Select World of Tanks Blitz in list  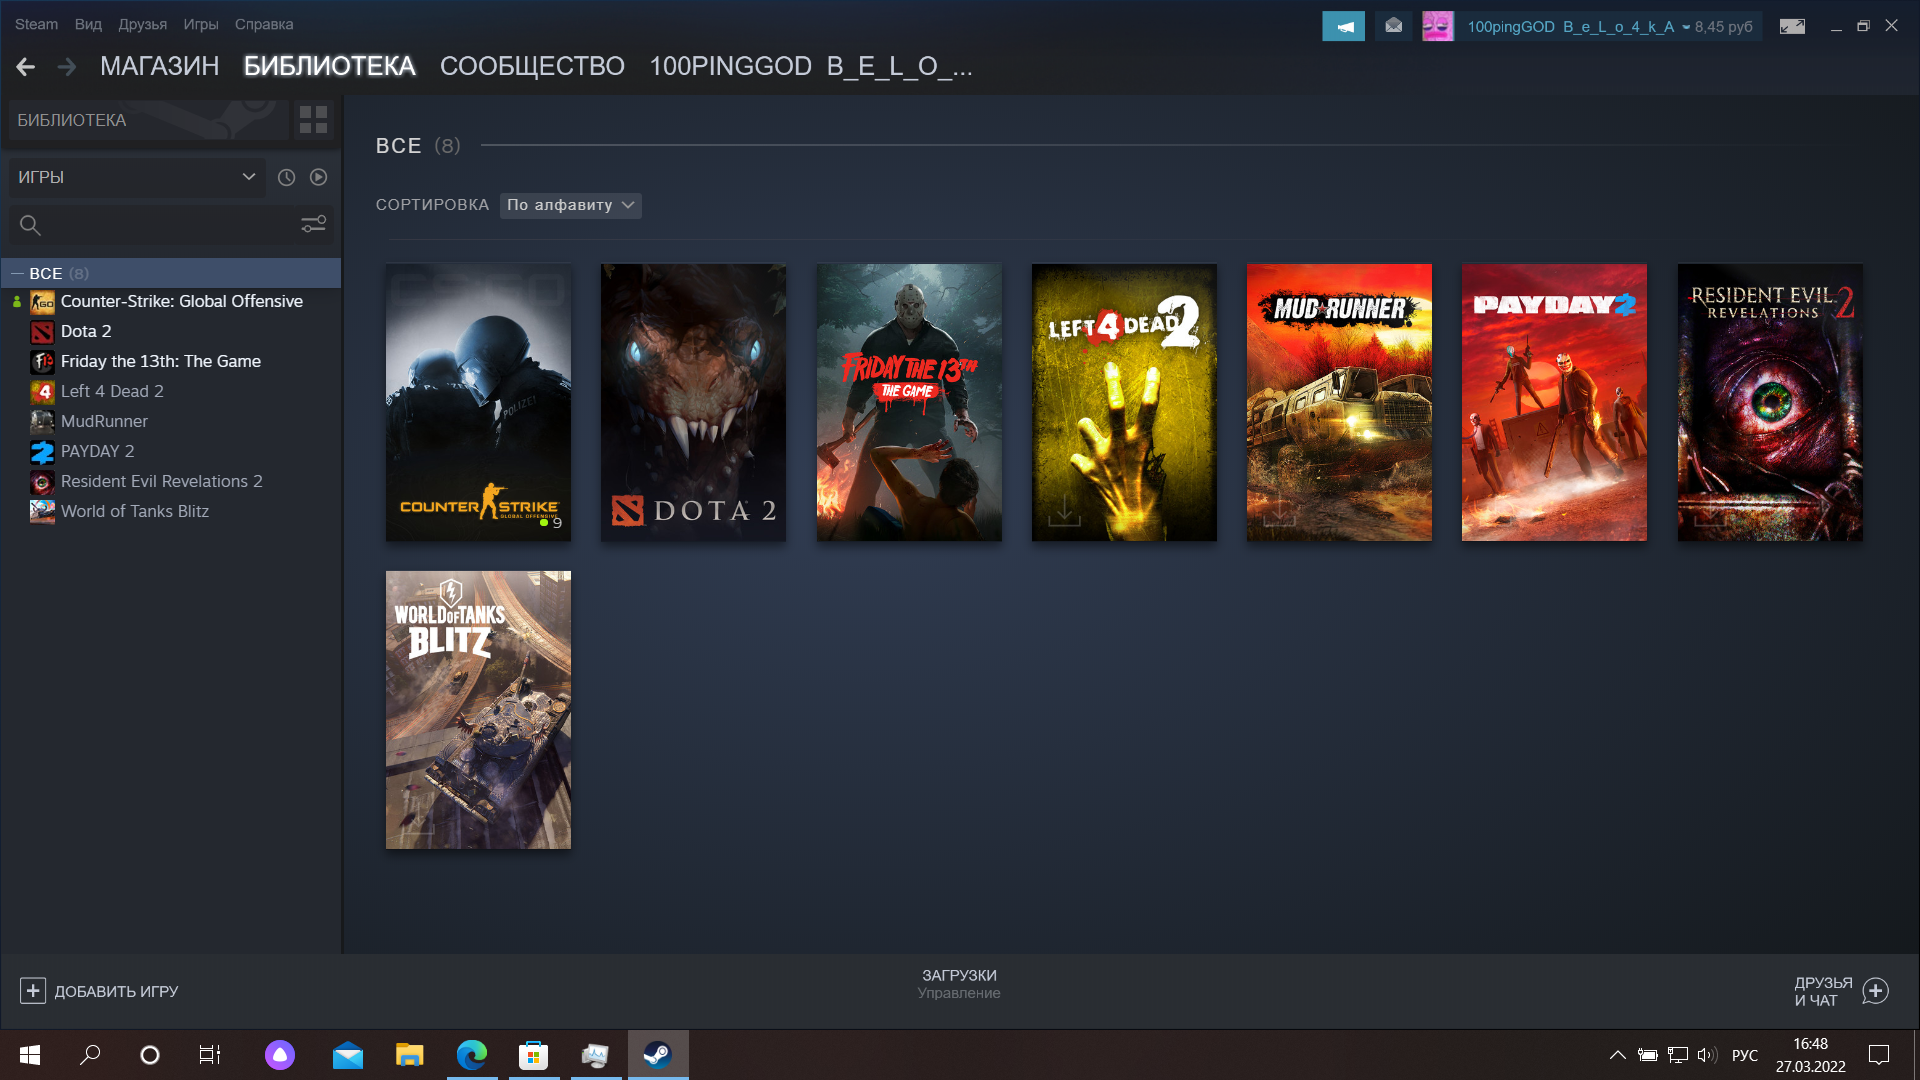(x=134, y=511)
